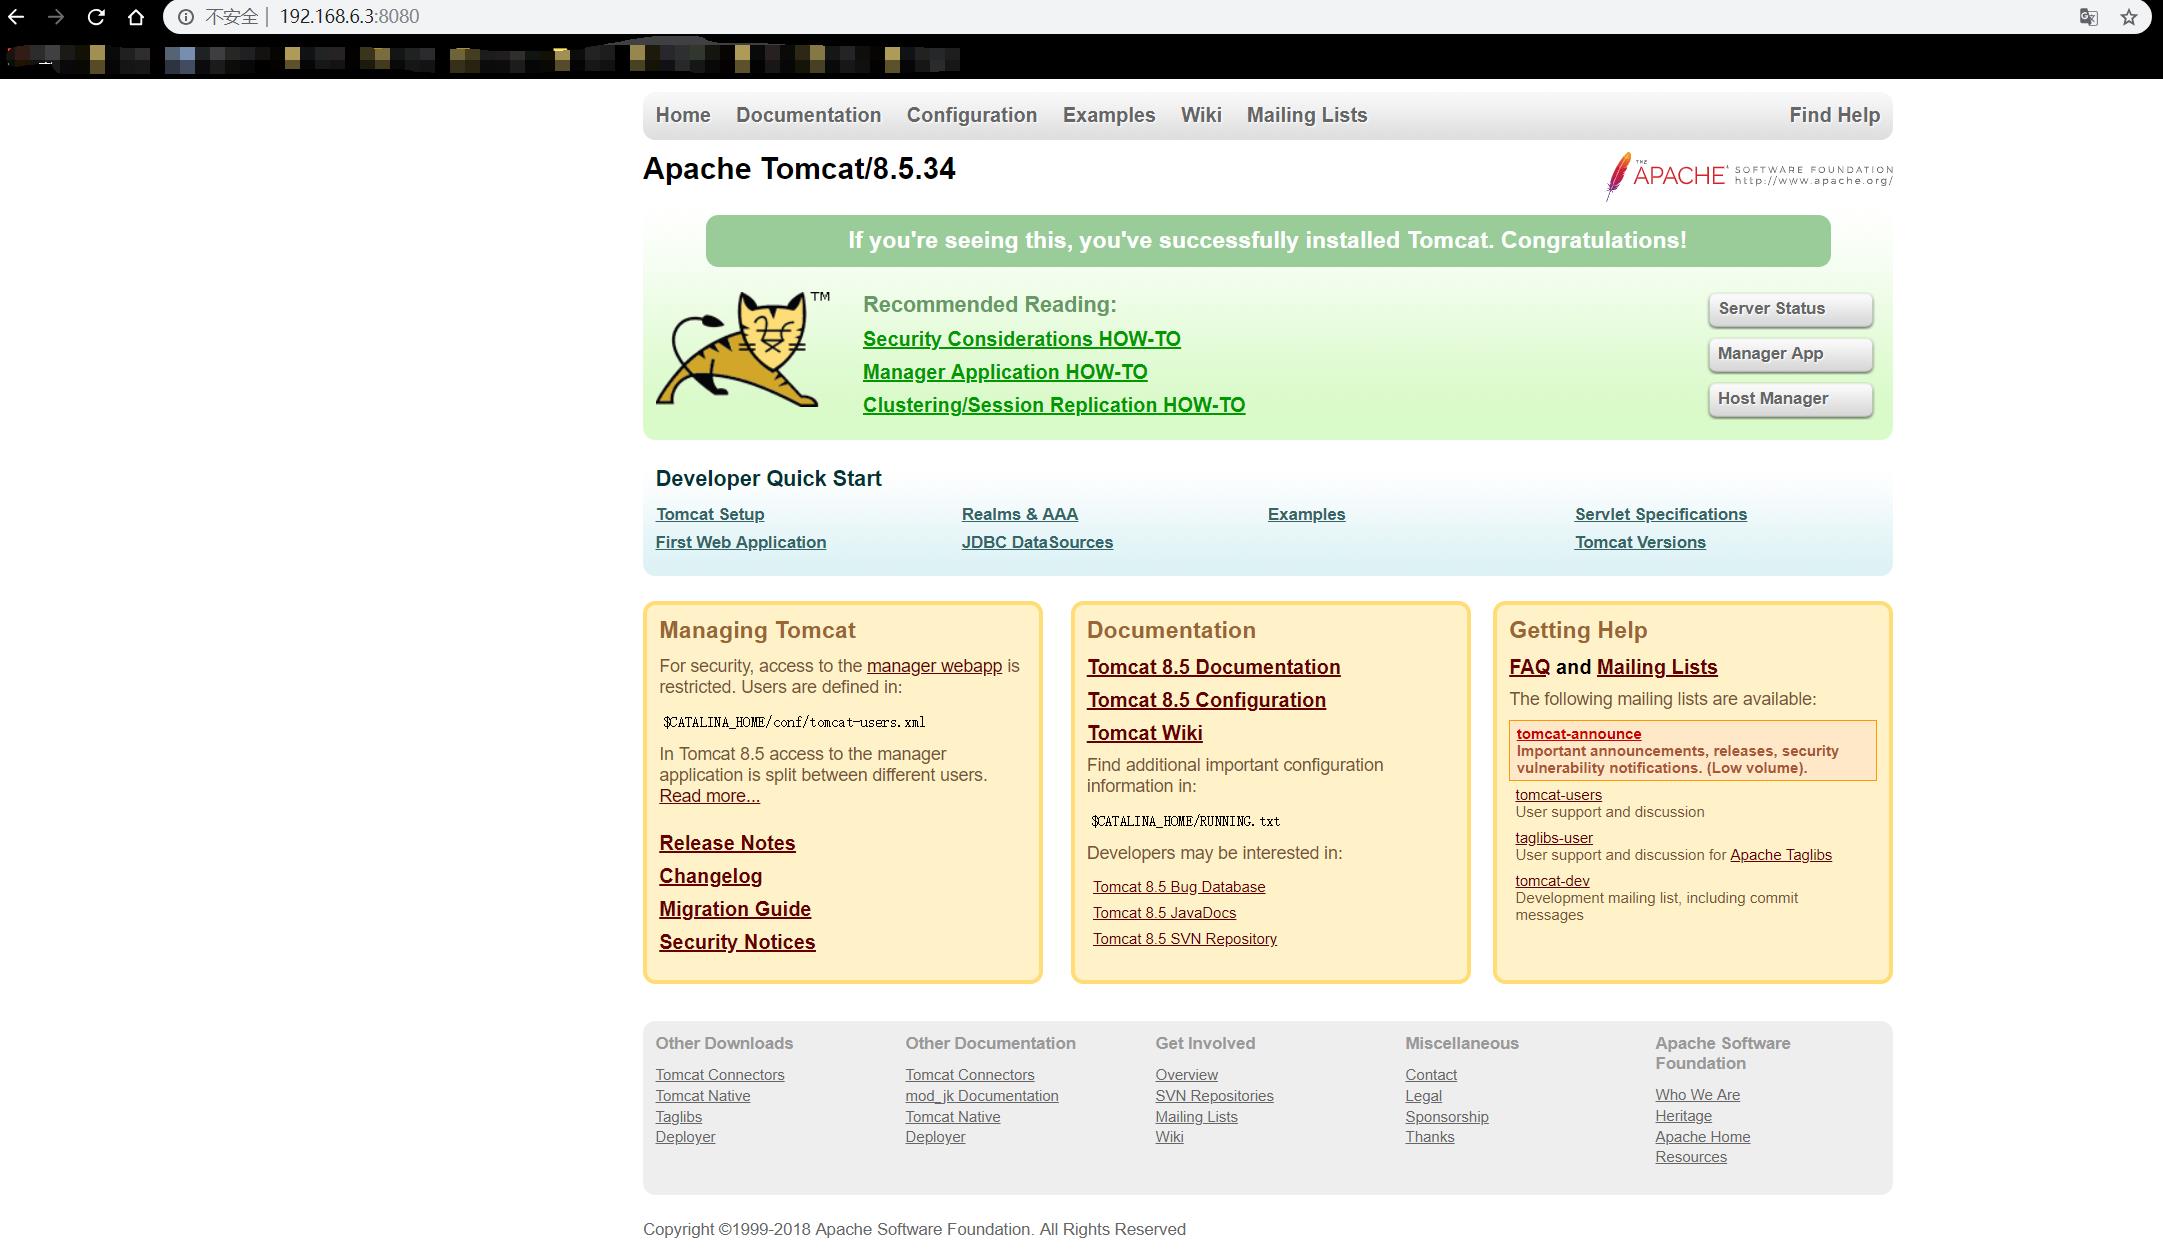Click the browser forward arrow
The image size is (2163, 1256).
tap(56, 17)
